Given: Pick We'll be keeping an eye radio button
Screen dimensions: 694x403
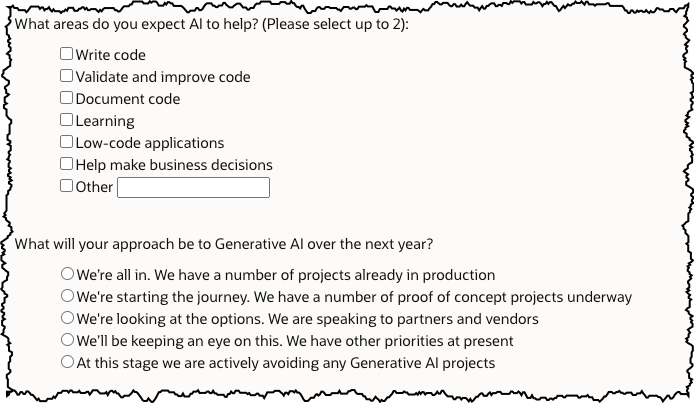Looking at the screenshot, I should tap(67, 340).
